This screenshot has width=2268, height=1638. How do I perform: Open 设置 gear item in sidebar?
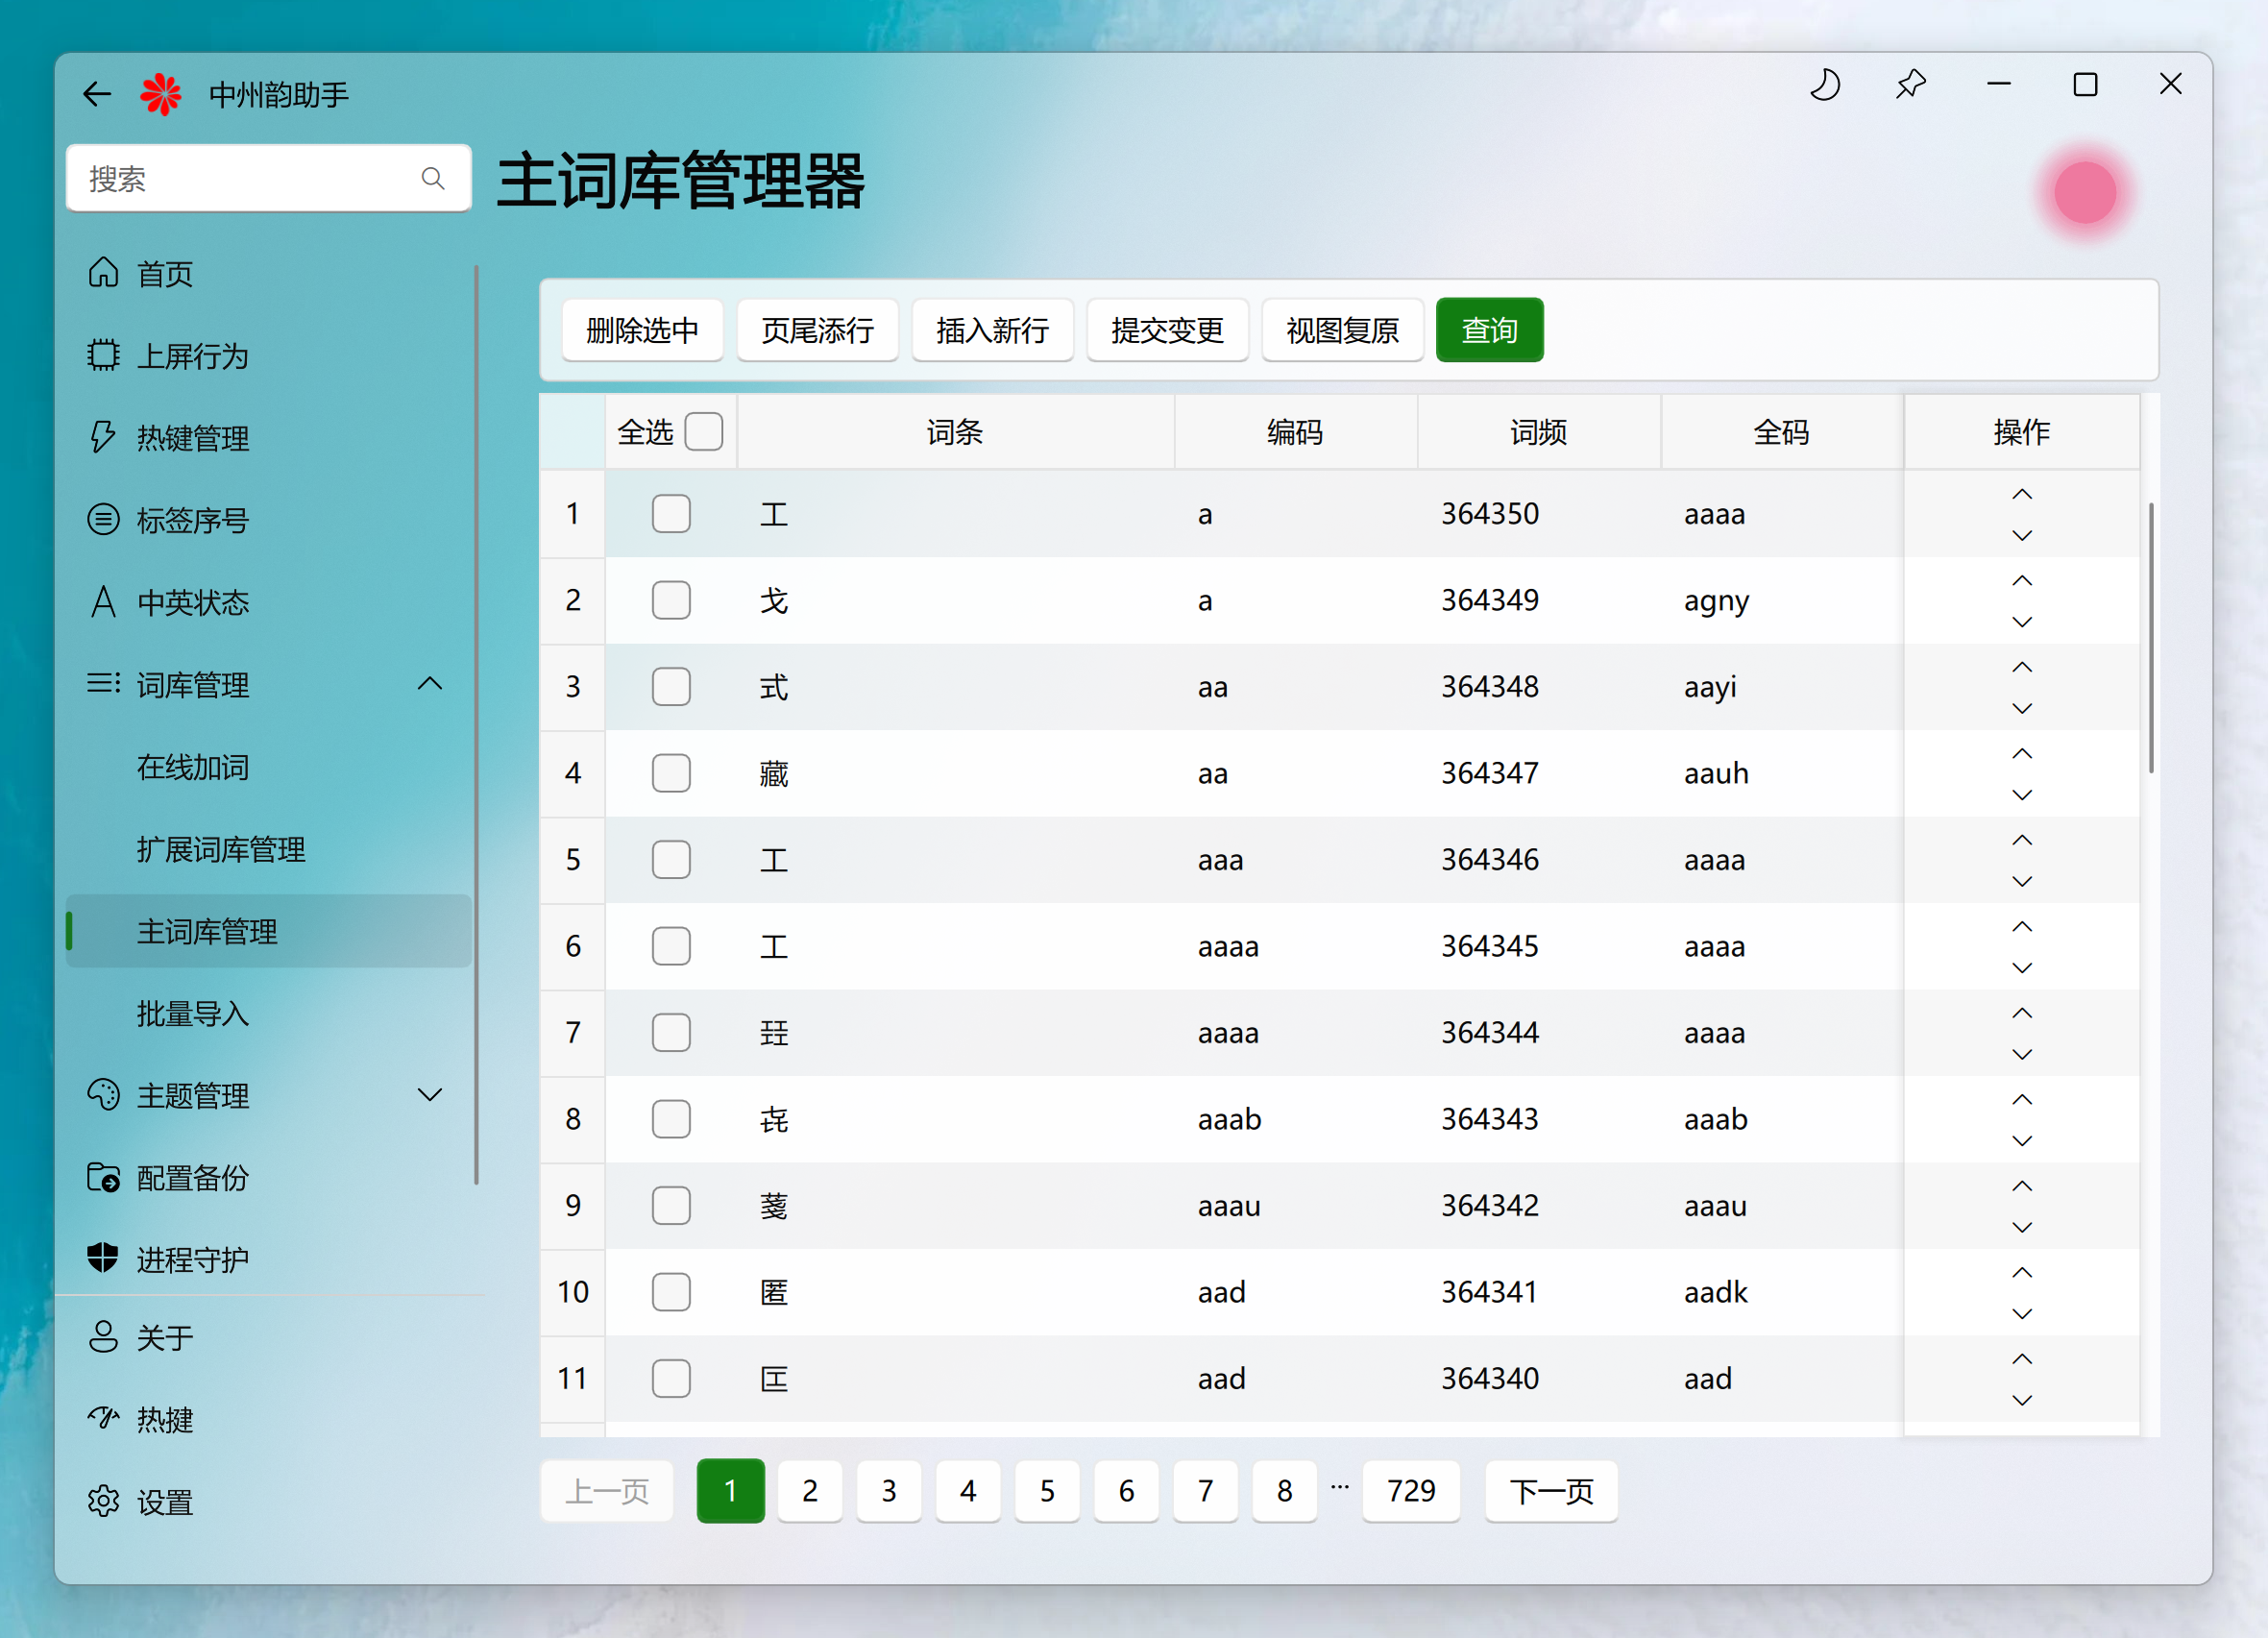pos(164,1501)
